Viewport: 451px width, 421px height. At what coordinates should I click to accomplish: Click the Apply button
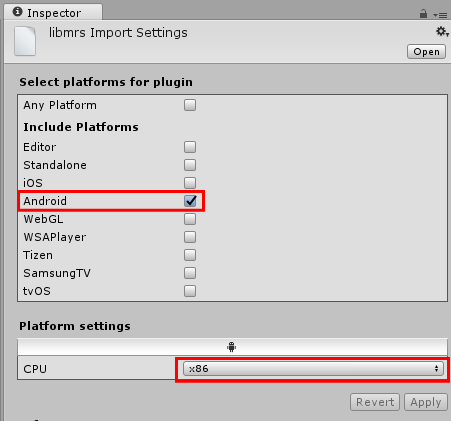click(426, 402)
